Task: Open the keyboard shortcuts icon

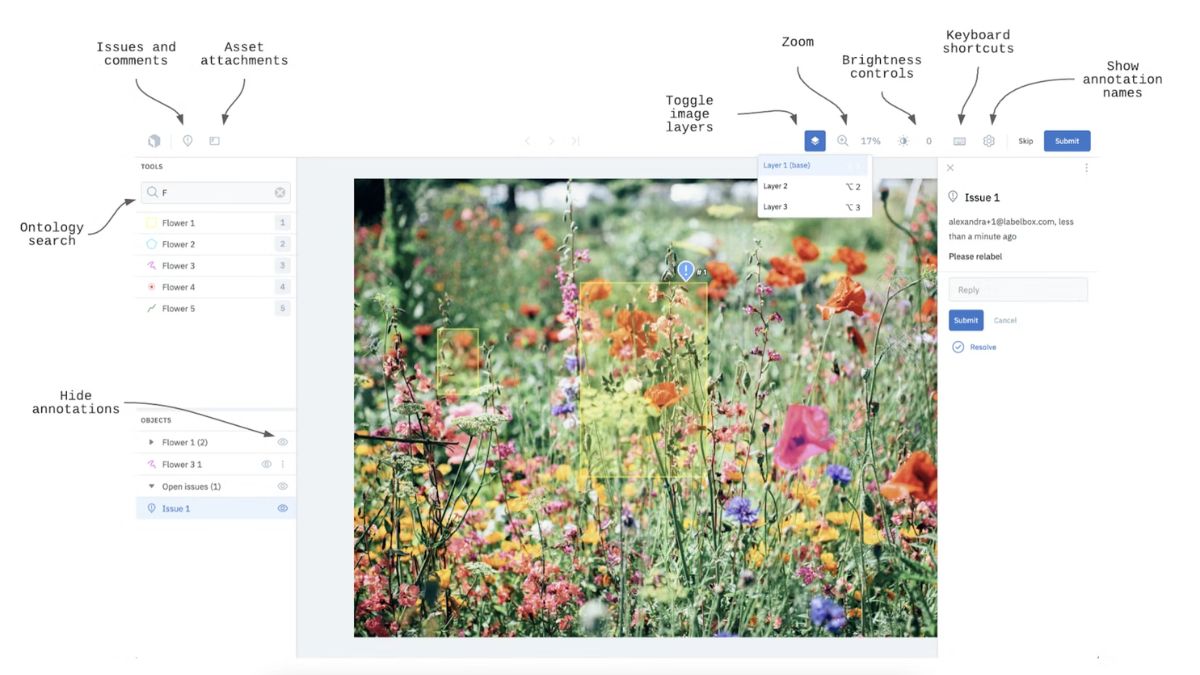Action: click(x=960, y=141)
